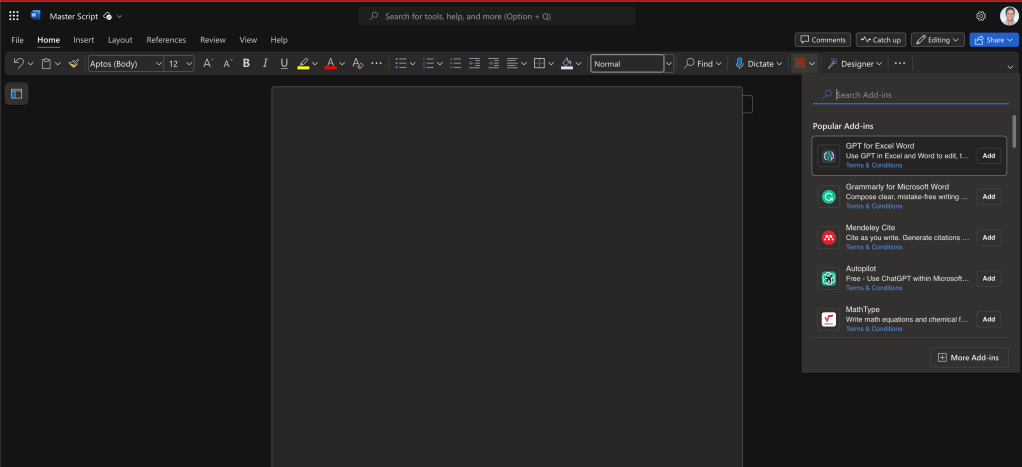
Task: Insert a bulleted list
Action: click(401, 63)
